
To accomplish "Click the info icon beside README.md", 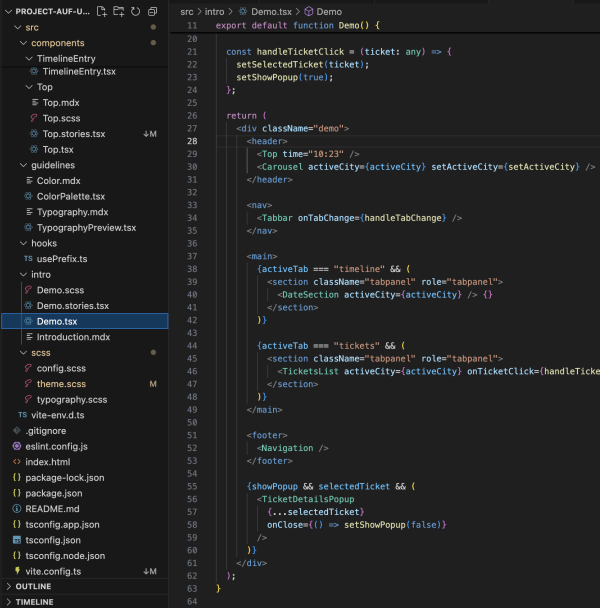I will pyautogui.click(x=17, y=508).
